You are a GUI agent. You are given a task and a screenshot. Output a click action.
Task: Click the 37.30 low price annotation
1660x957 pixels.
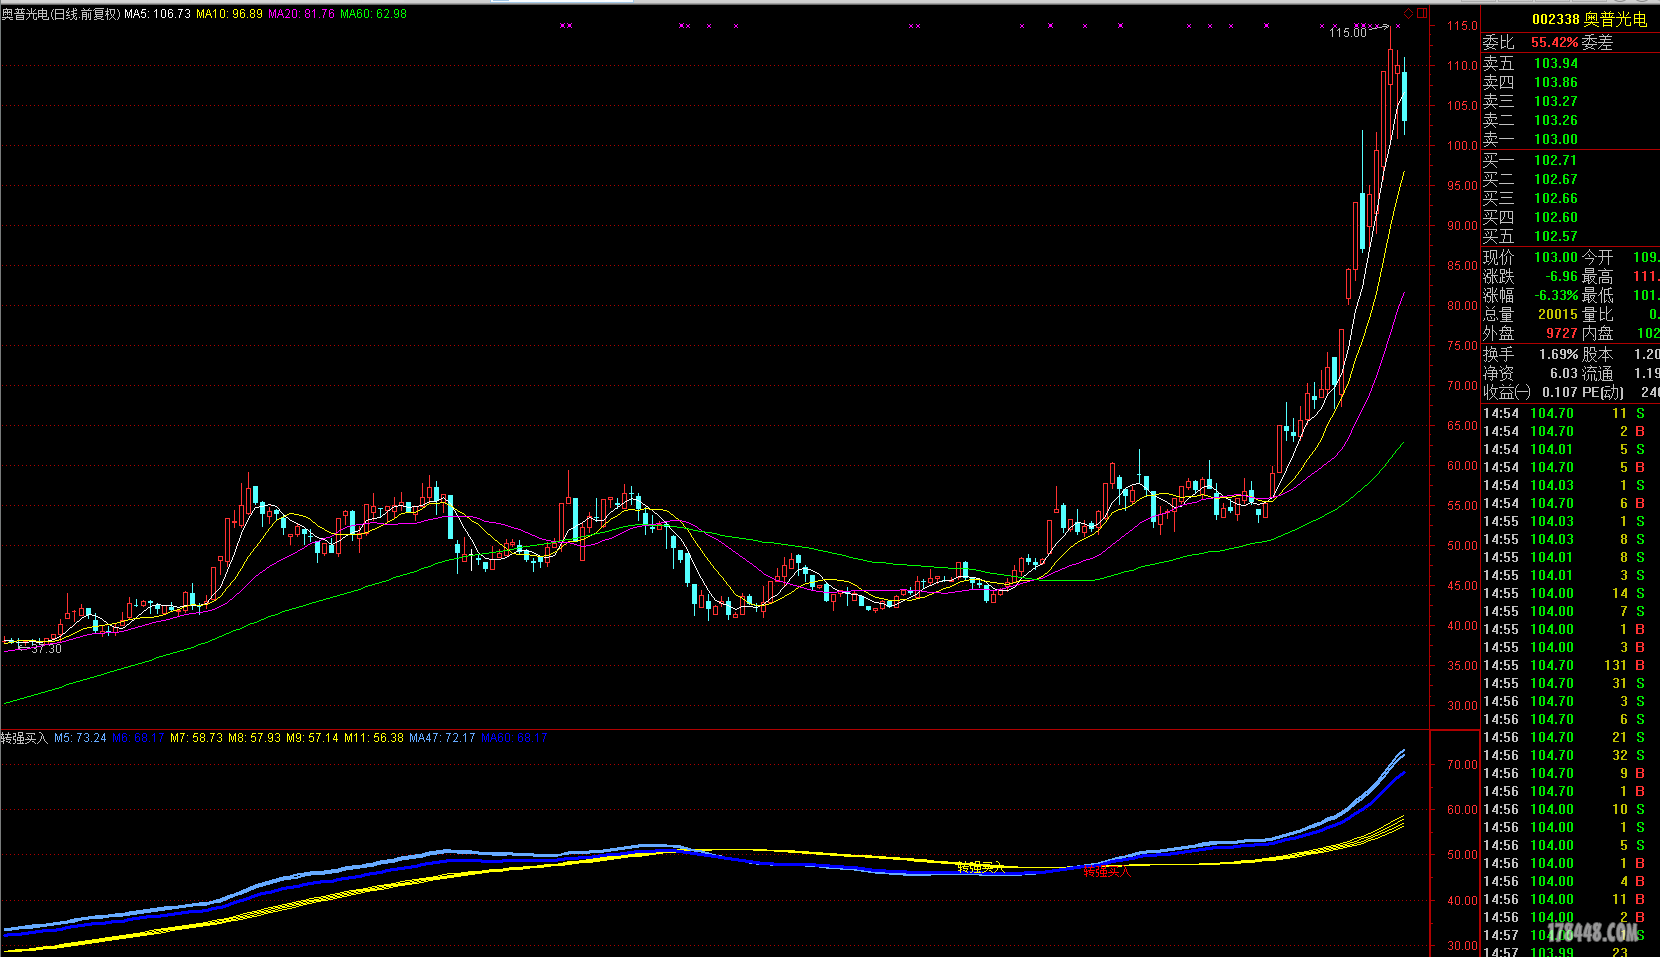(x=45, y=649)
